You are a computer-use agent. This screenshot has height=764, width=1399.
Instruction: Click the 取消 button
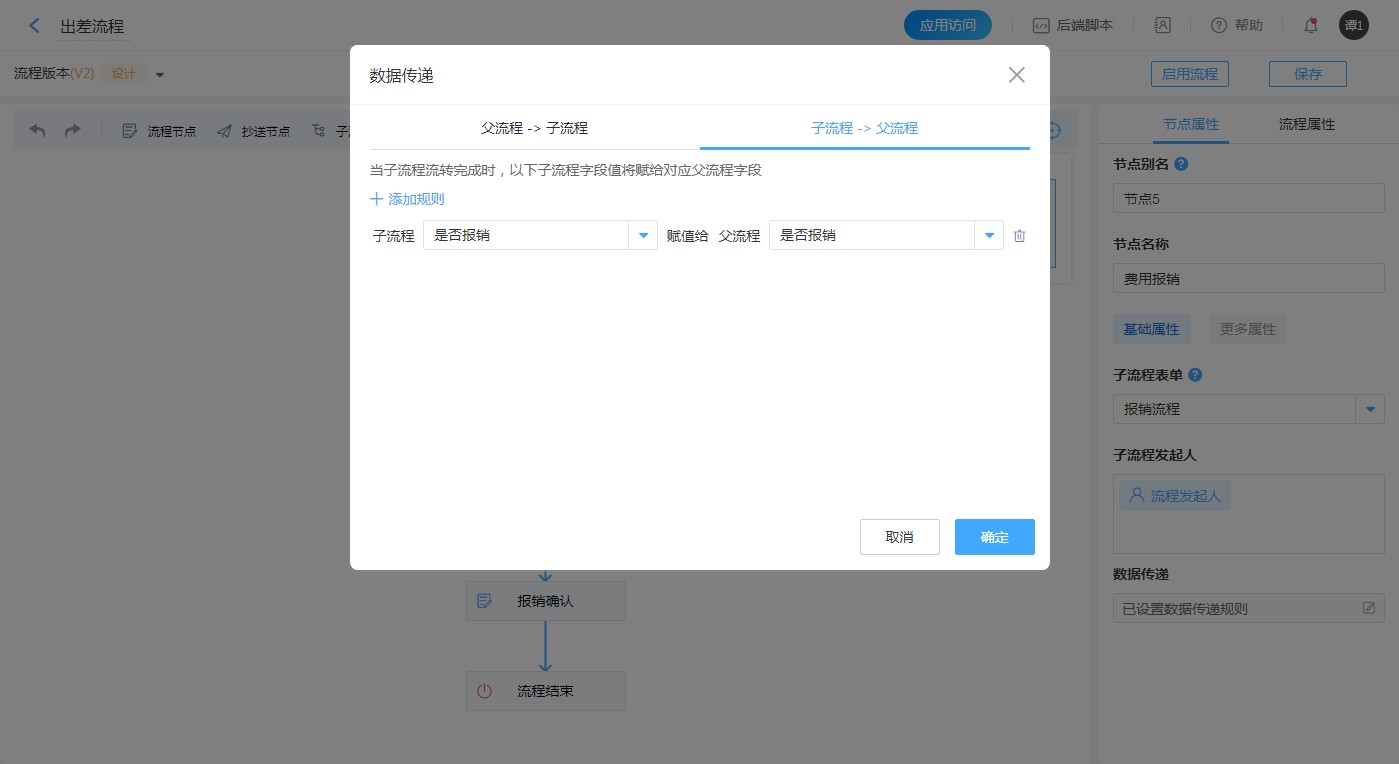(x=899, y=537)
